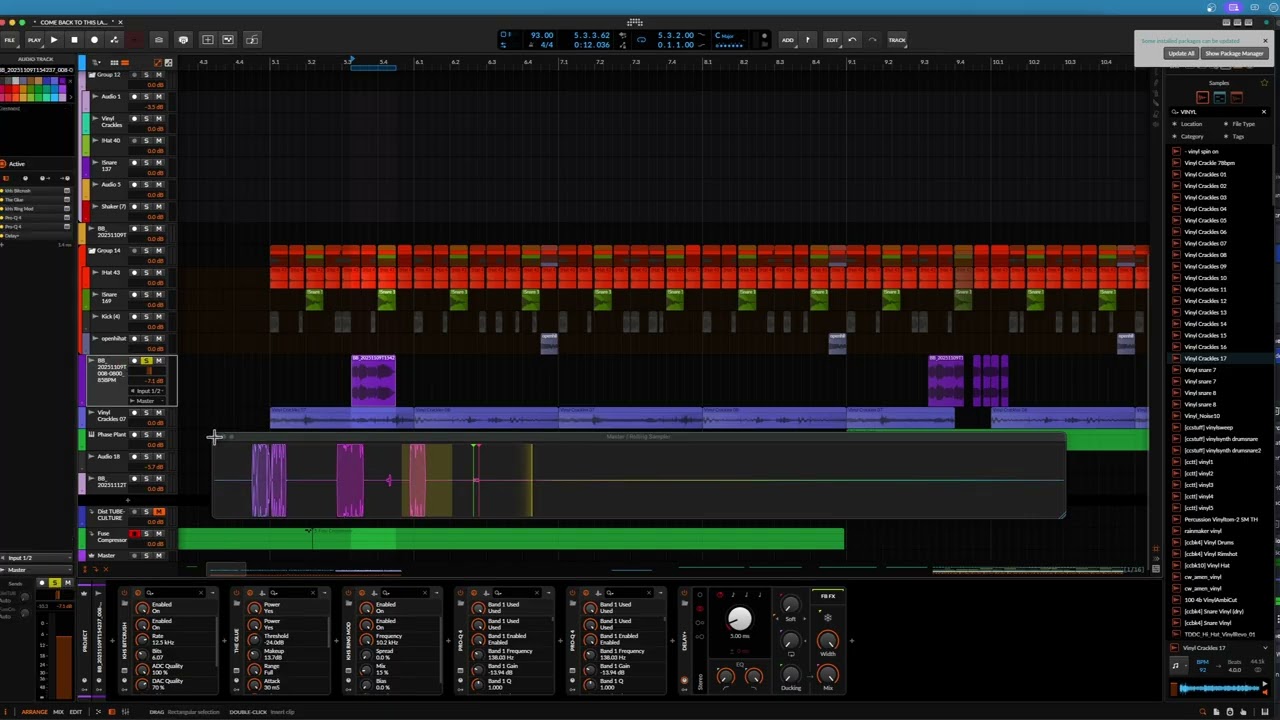
Task: Click the round transport record button
Action: (x=94, y=40)
